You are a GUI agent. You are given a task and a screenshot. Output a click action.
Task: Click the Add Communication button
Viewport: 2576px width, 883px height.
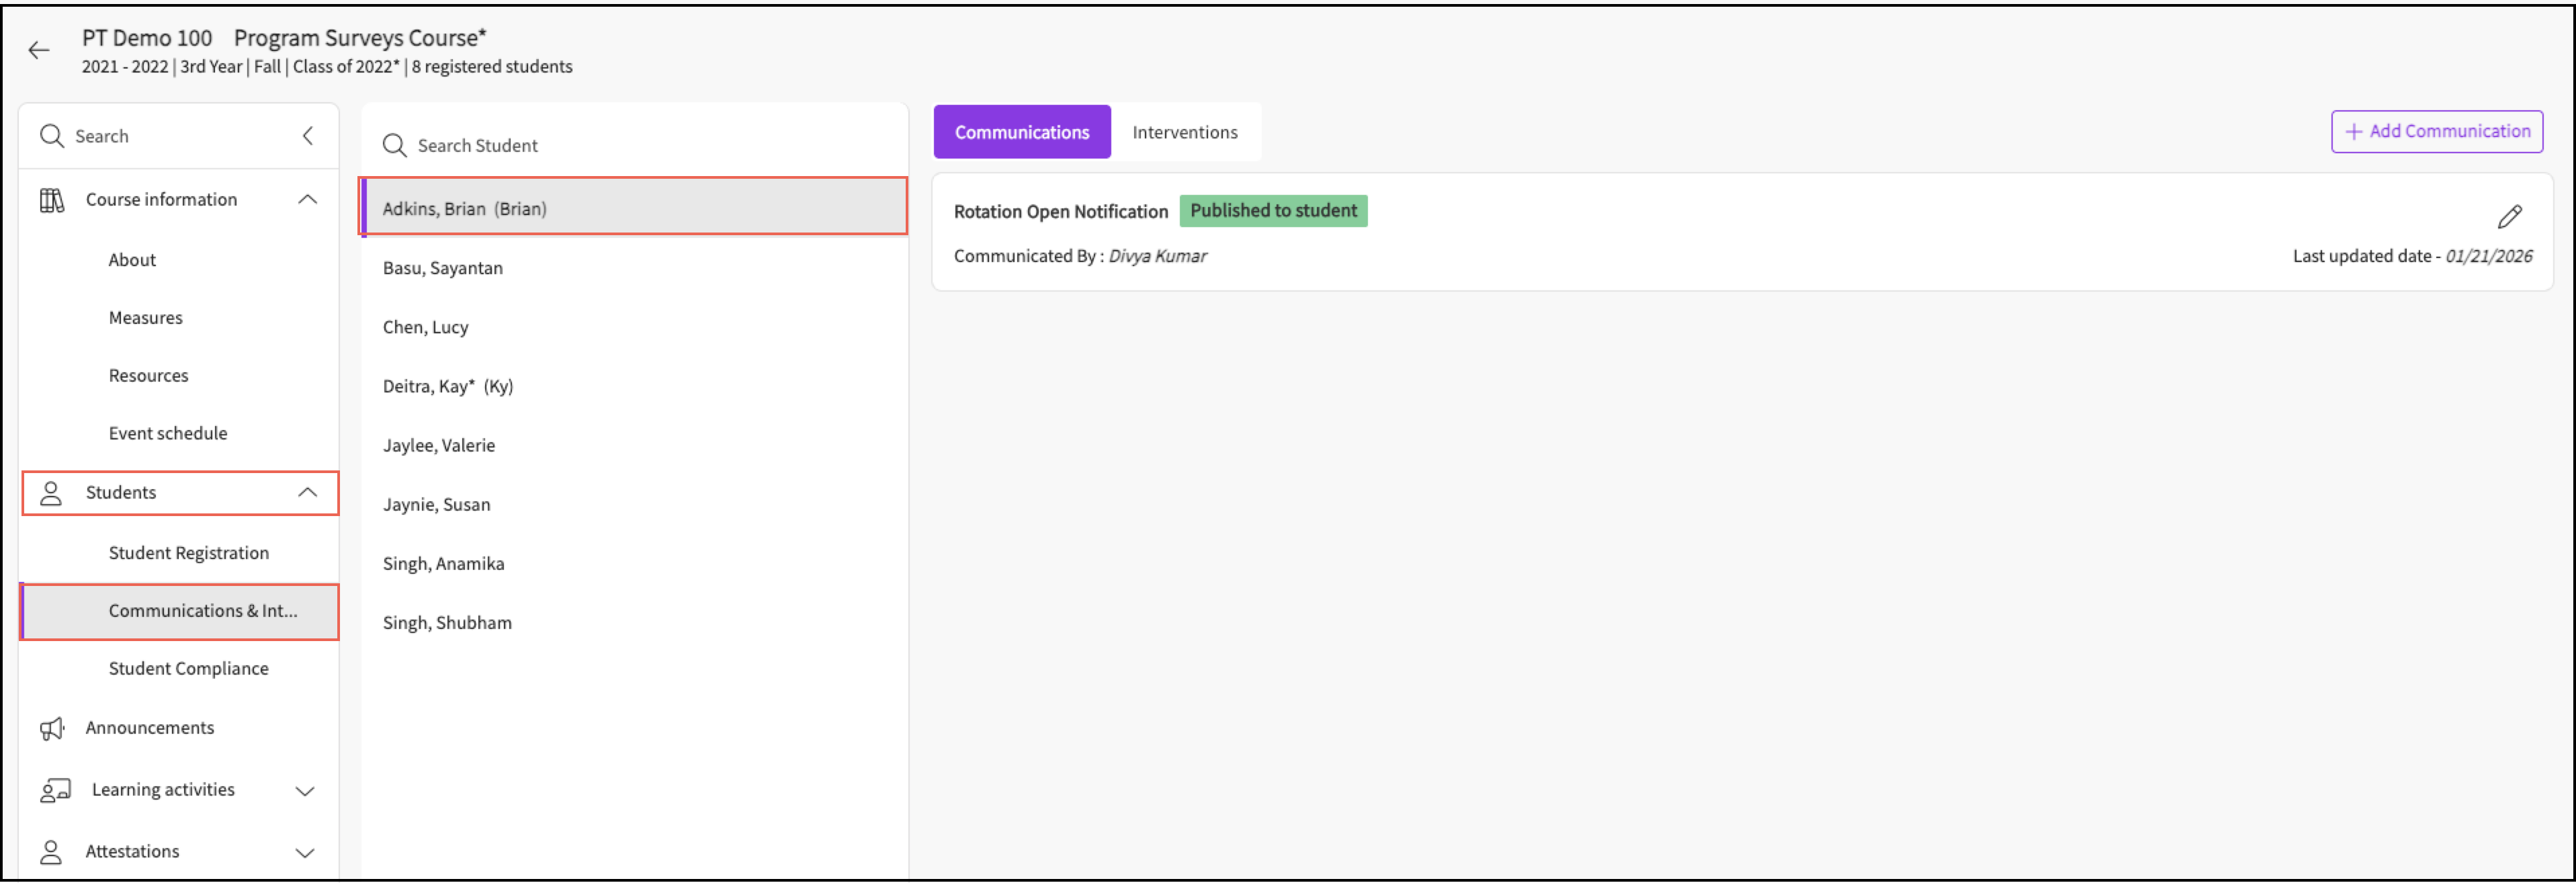point(2436,132)
